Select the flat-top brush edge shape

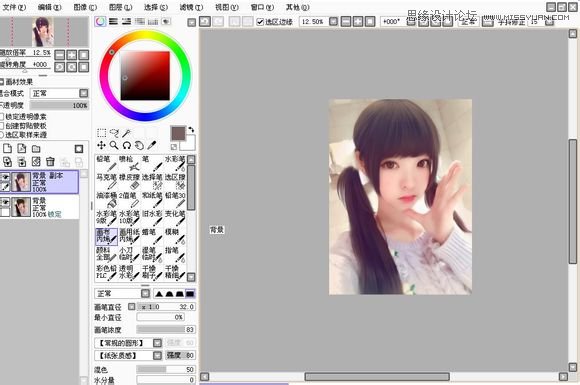[190, 294]
